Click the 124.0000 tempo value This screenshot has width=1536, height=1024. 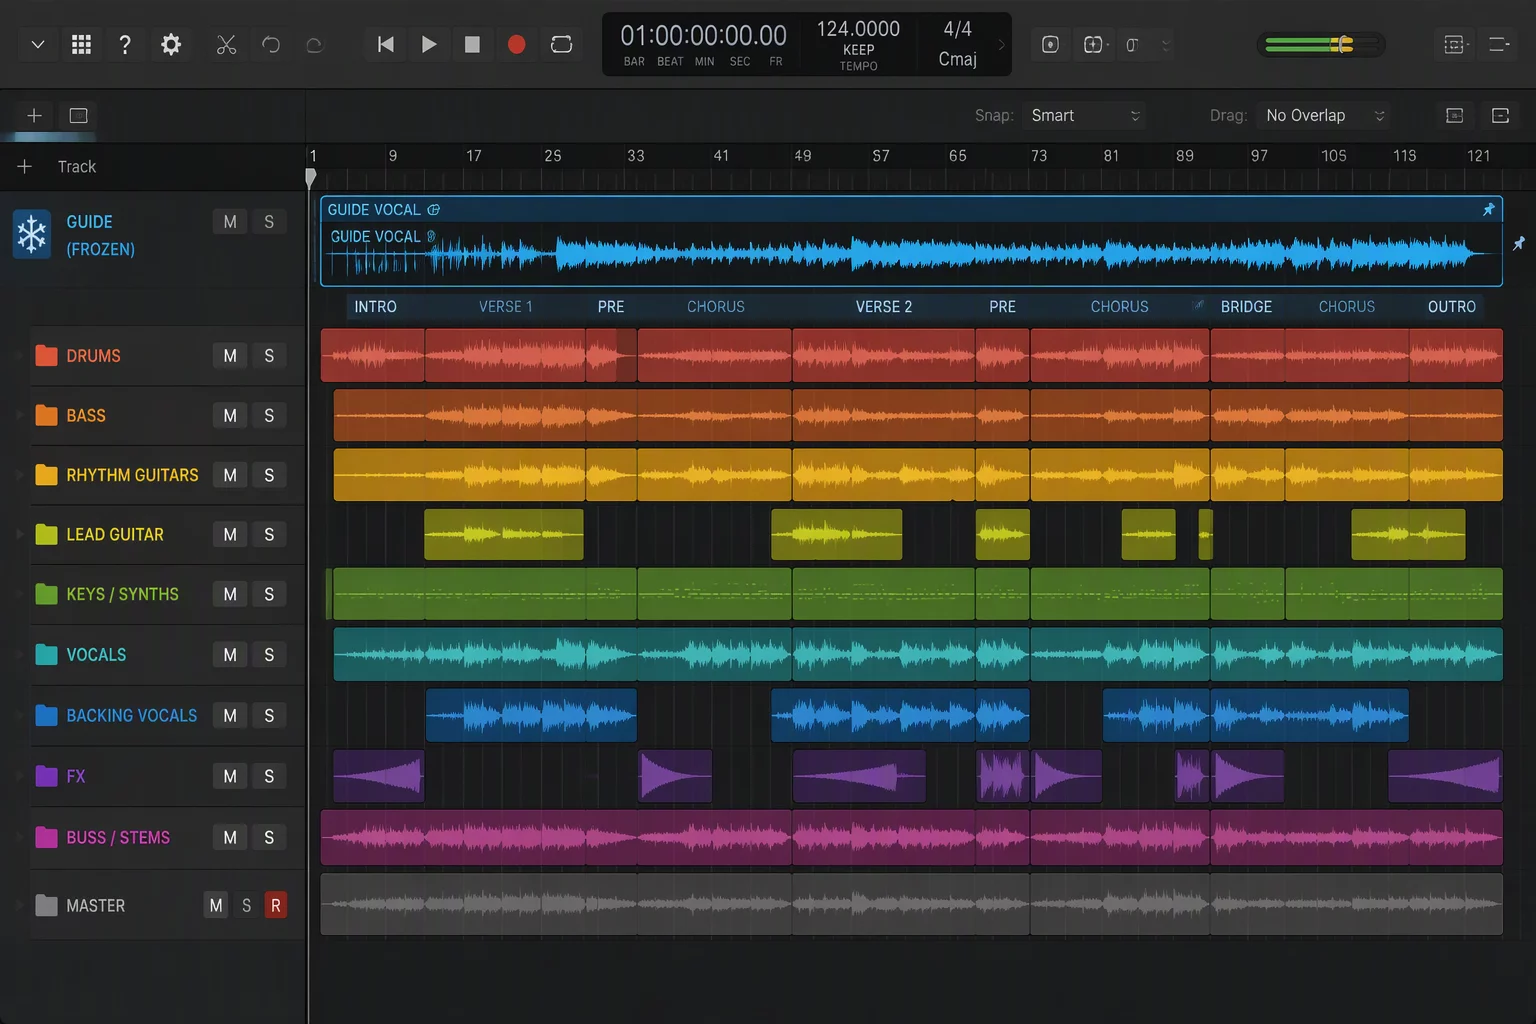tap(858, 29)
